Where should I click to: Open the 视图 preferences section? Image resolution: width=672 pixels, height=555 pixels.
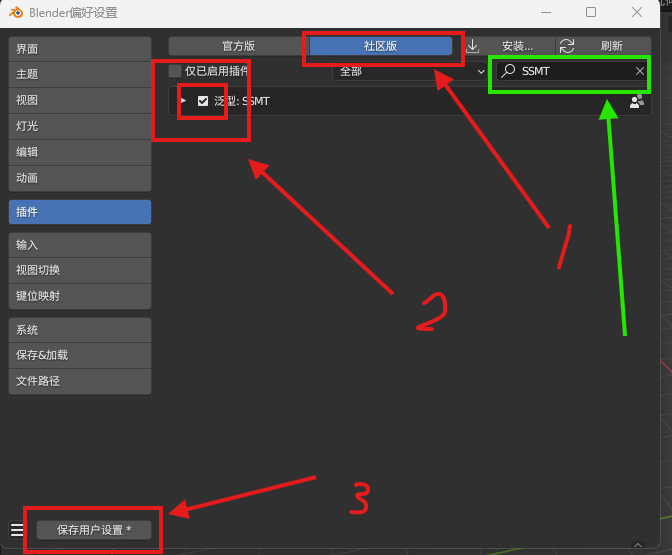coord(80,101)
